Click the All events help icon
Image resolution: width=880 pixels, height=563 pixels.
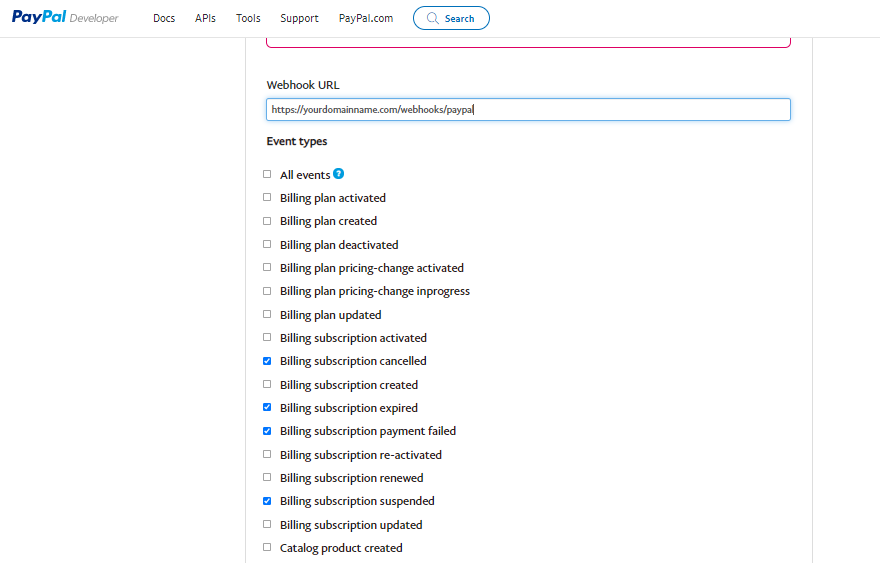339,174
